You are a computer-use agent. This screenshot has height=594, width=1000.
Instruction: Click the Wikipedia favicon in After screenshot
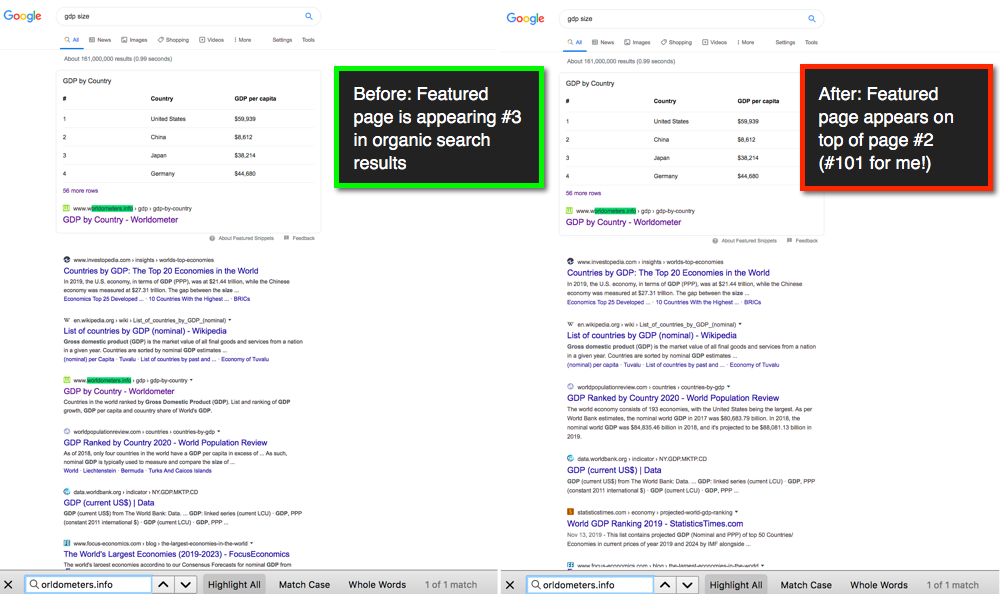pyautogui.click(x=570, y=324)
